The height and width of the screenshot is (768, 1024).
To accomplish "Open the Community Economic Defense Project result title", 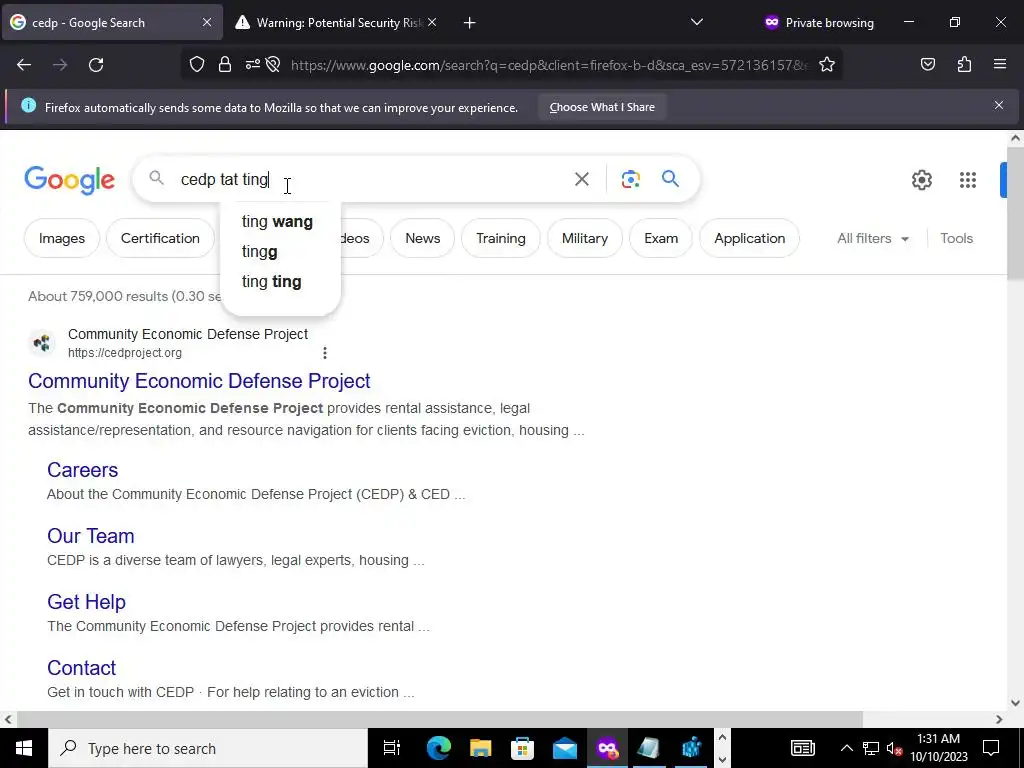I will click(199, 381).
